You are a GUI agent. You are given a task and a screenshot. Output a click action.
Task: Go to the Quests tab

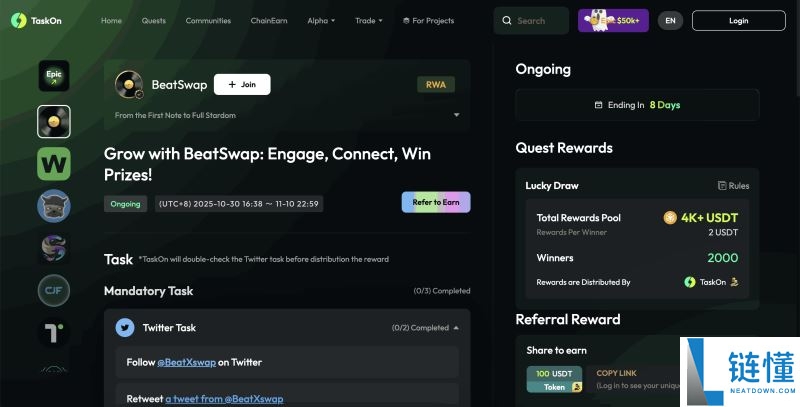click(154, 21)
